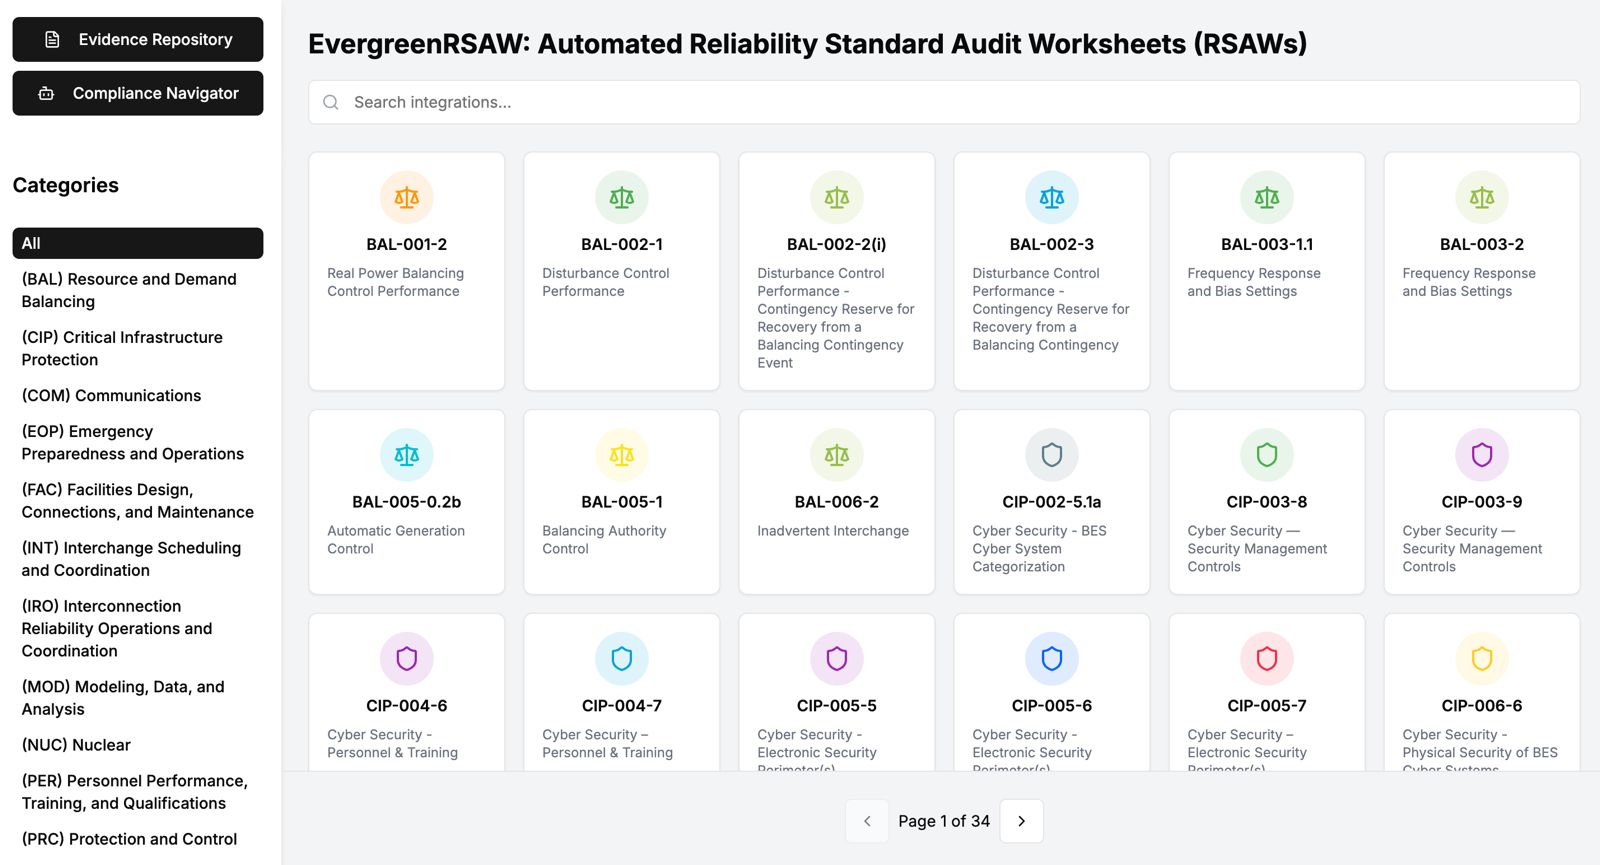Filter by (COM) Communications category
Screen dimensions: 1600x865
tap(111, 396)
